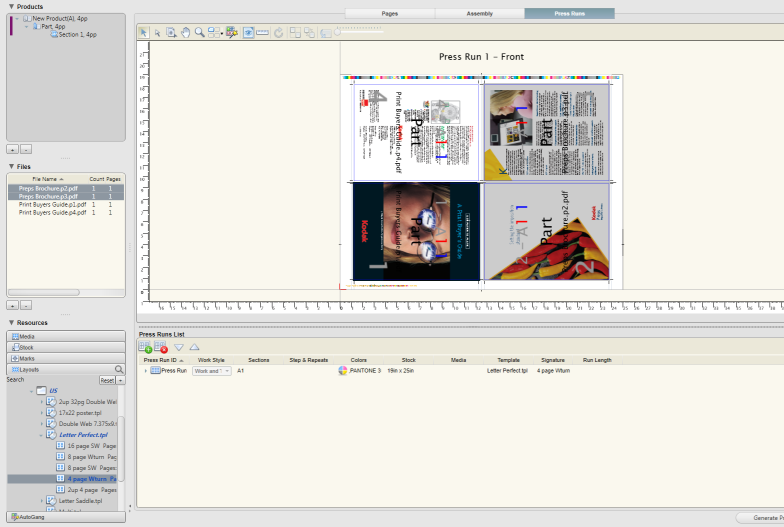Click the marks wizard wand icon
The width and height of the screenshot is (784, 527).
pos(232,32)
